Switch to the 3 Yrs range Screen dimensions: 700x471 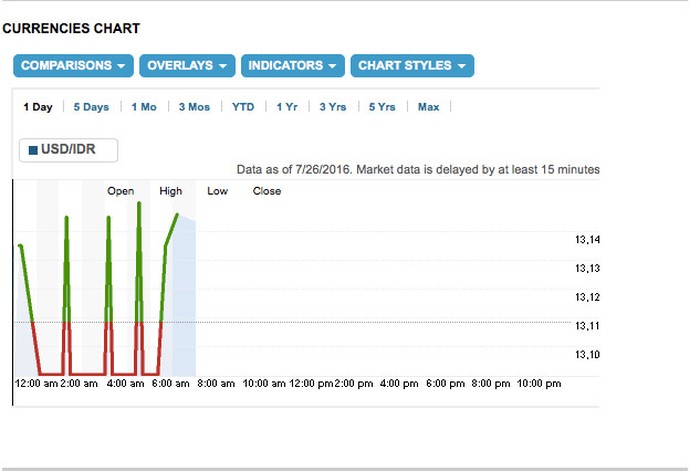[333, 107]
